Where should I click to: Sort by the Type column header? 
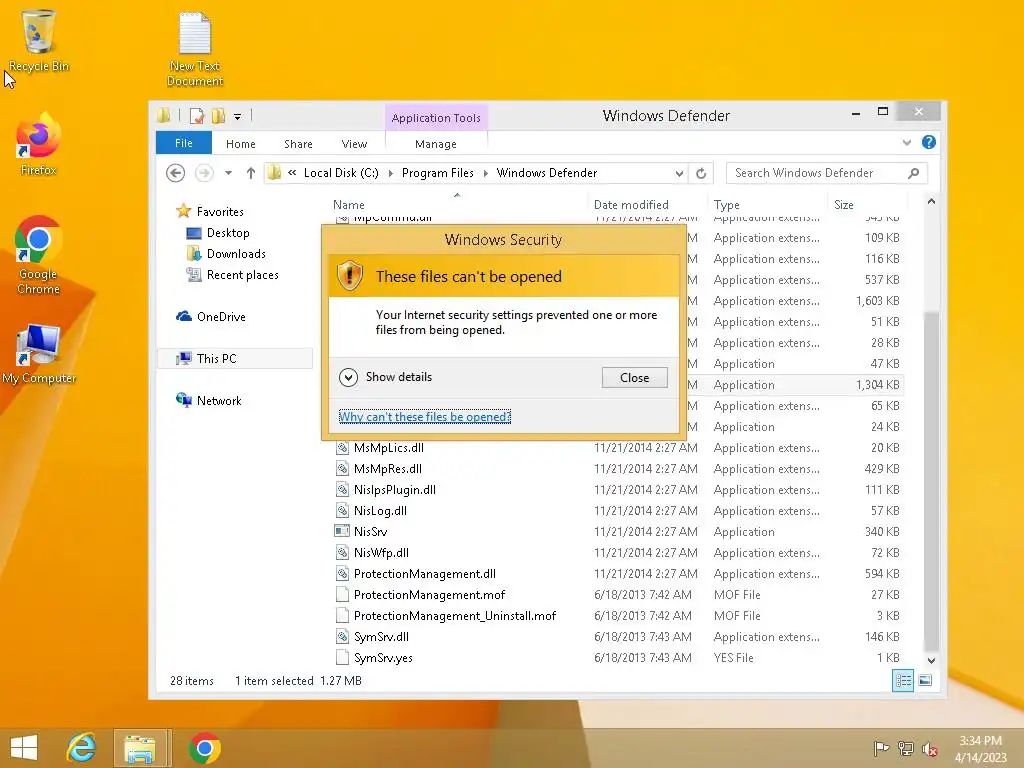(x=767, y=204)
